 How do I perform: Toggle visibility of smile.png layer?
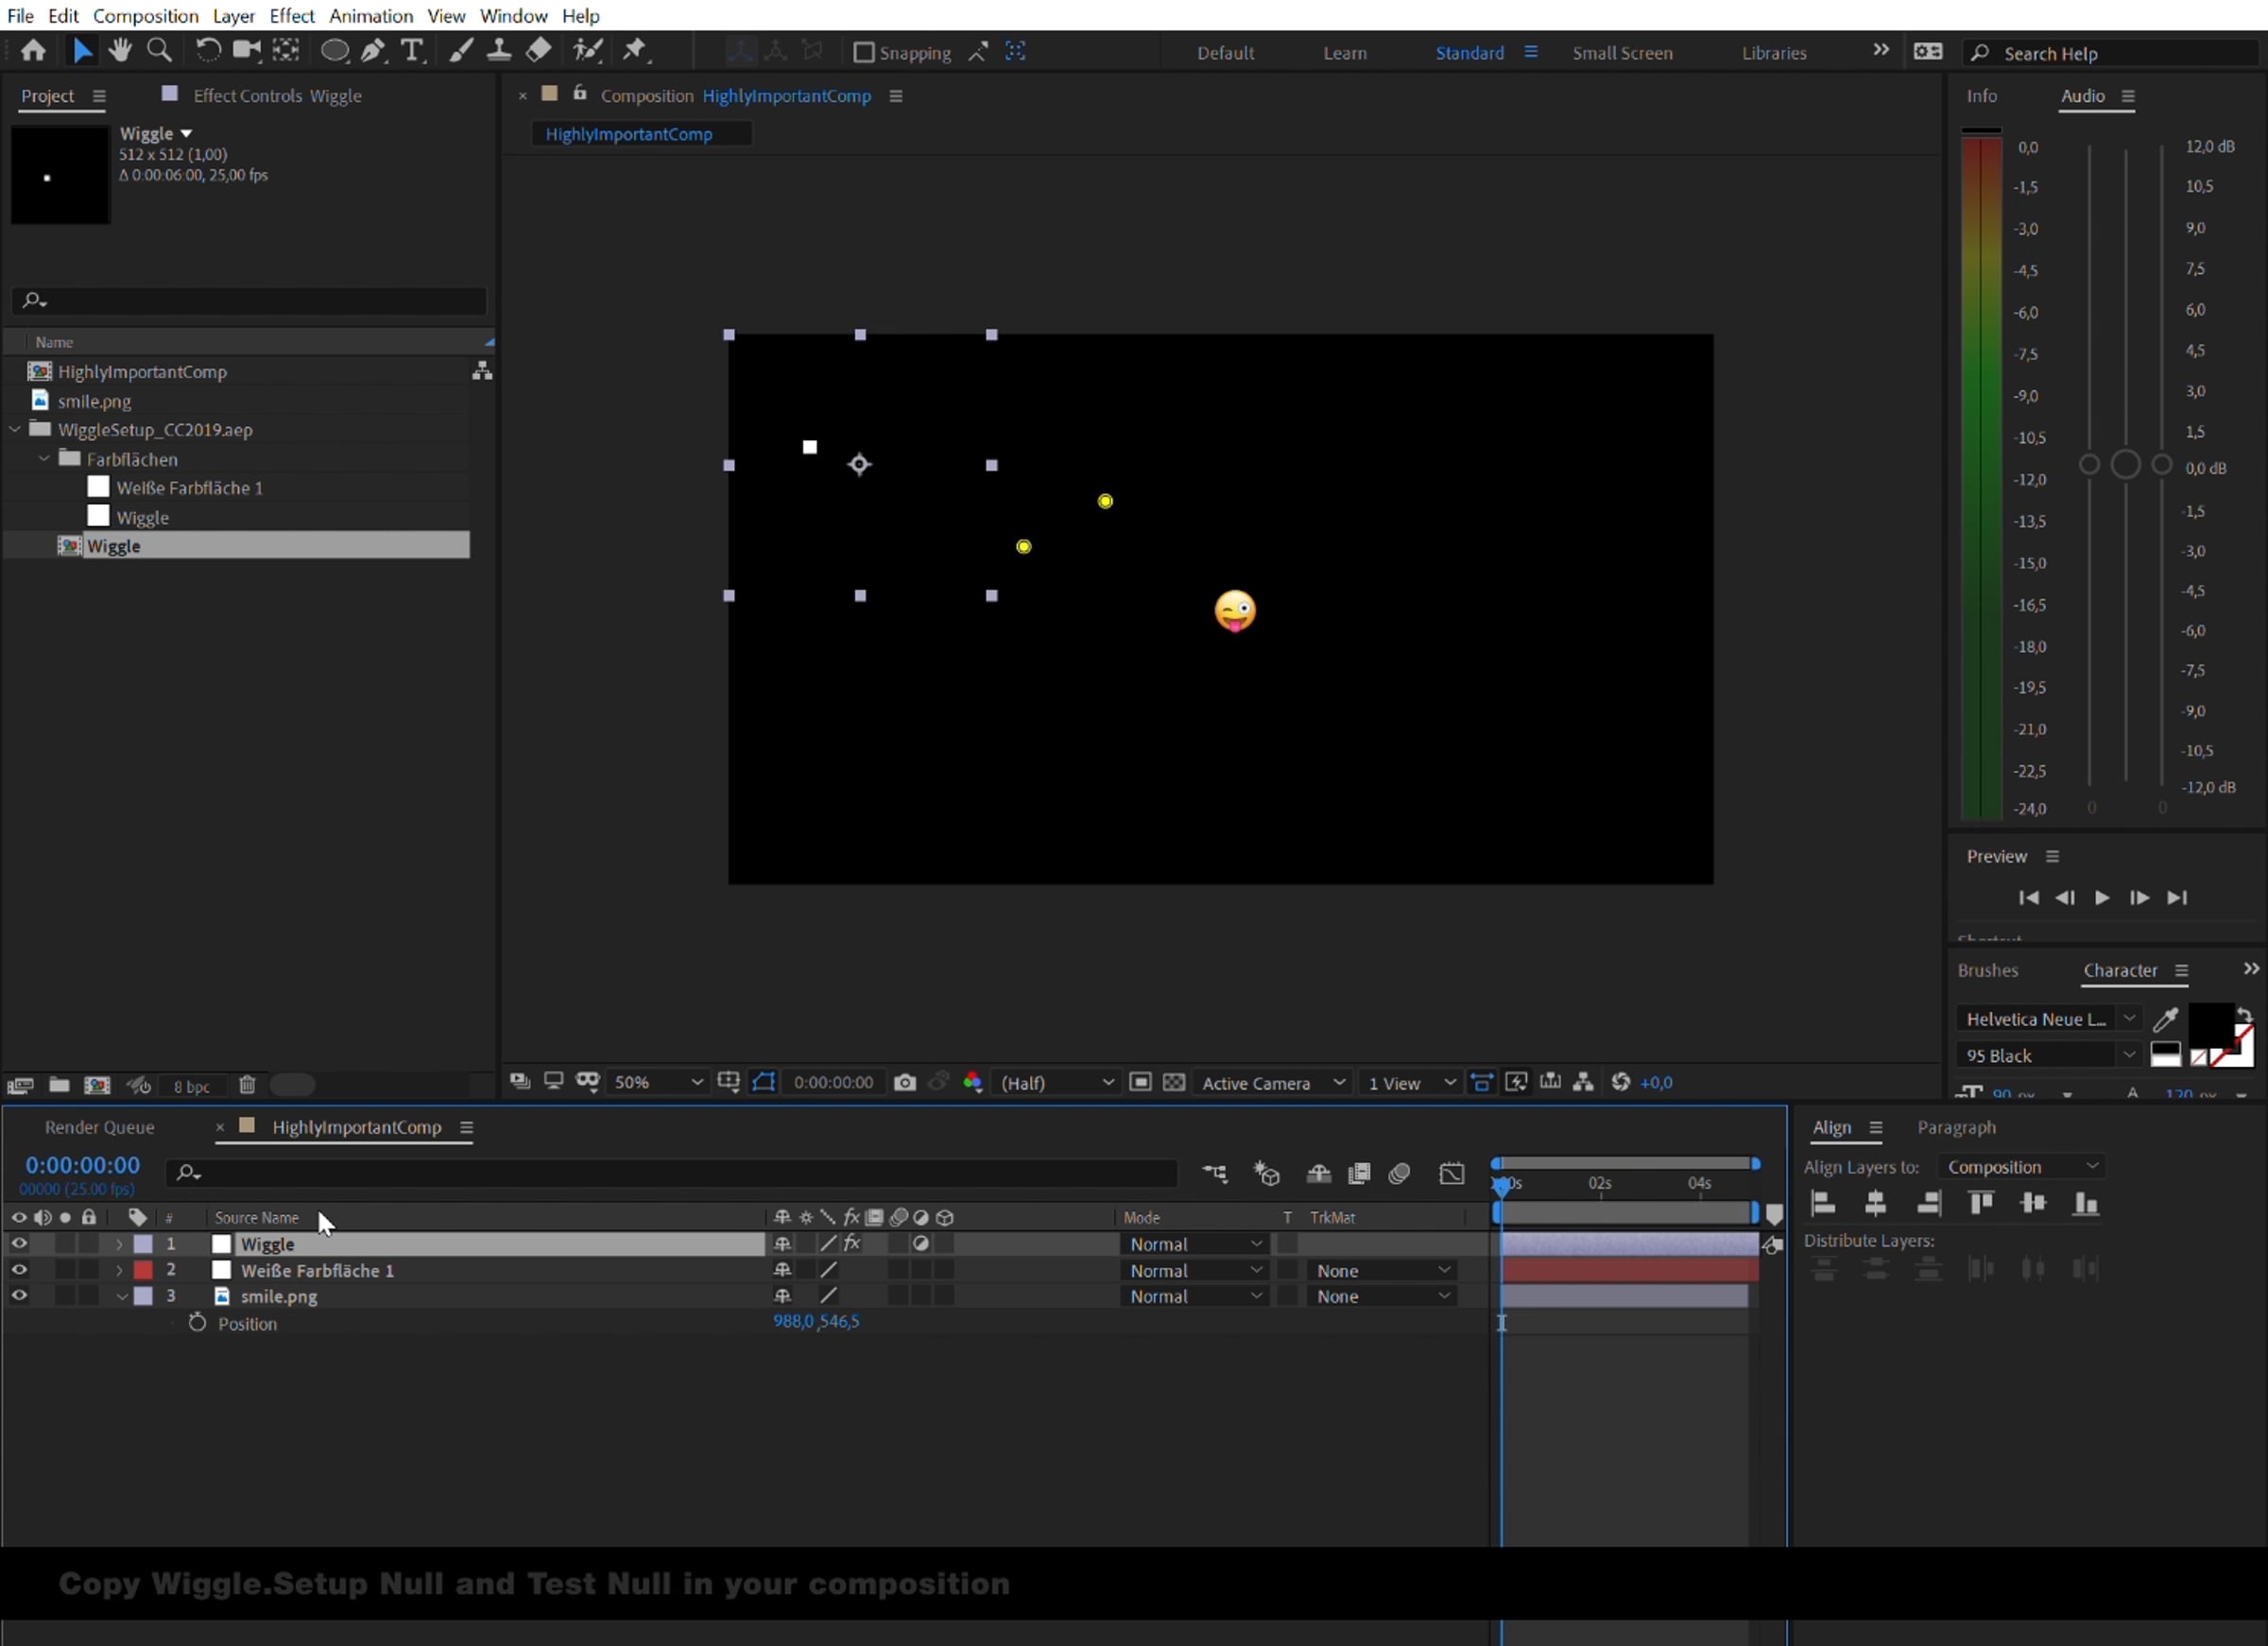19,1296
